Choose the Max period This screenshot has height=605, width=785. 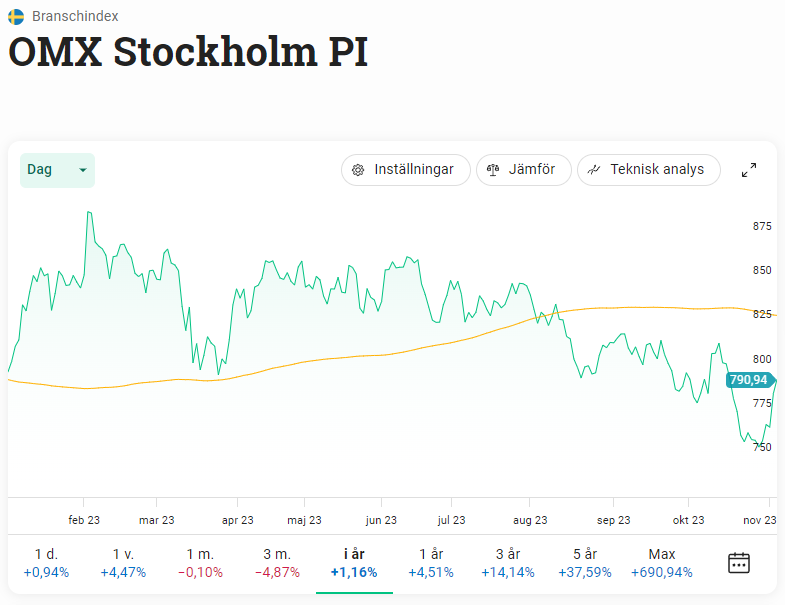662,563
